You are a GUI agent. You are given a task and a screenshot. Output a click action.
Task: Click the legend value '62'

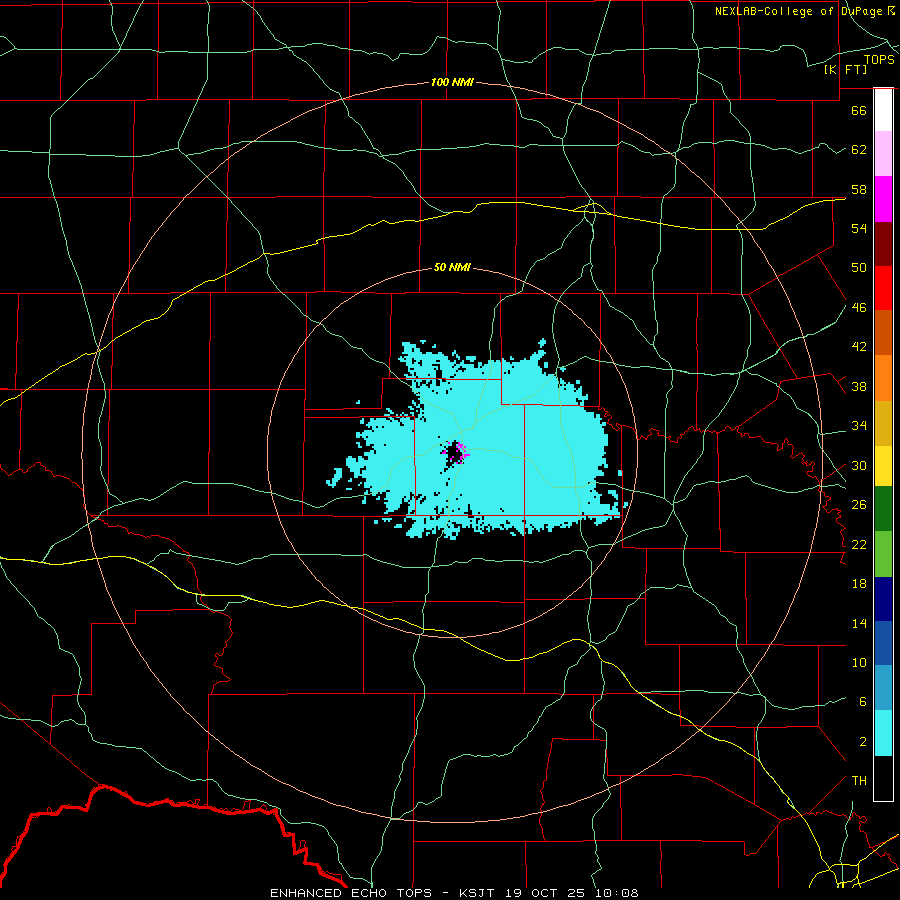[859, 150]
